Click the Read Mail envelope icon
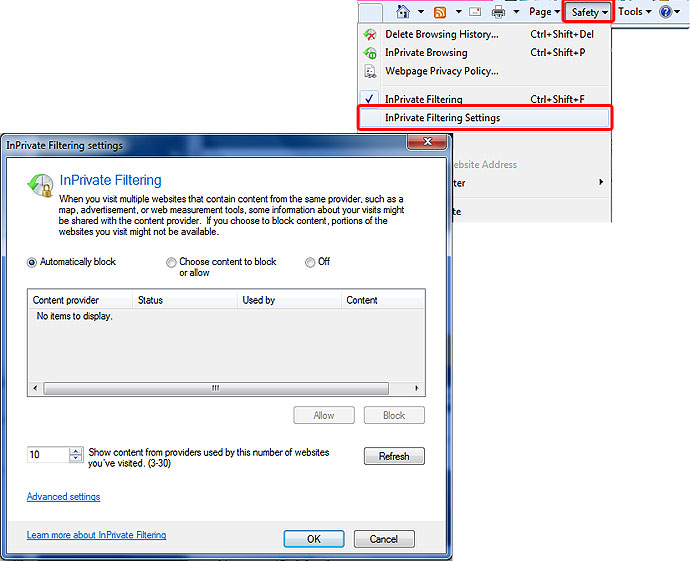Image resolution: width=690 pixels, height=561 pixels. tap(474, 12)
